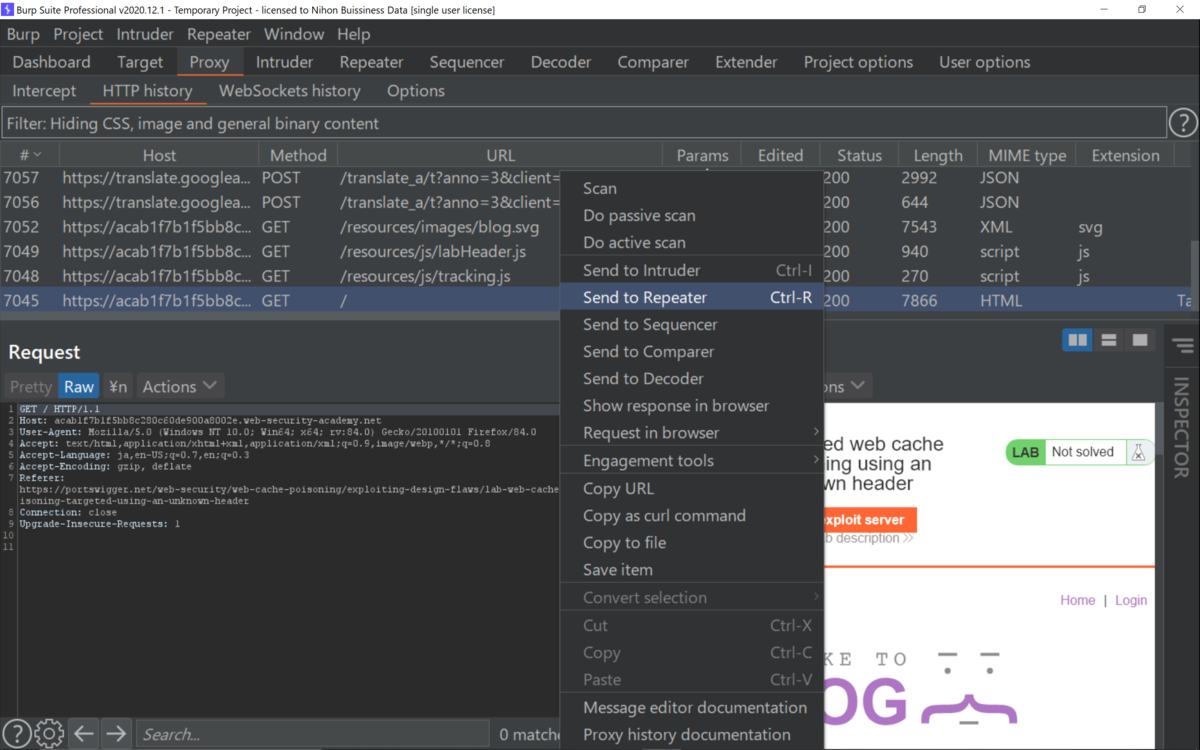Switch to the Repeater tab

371,62
